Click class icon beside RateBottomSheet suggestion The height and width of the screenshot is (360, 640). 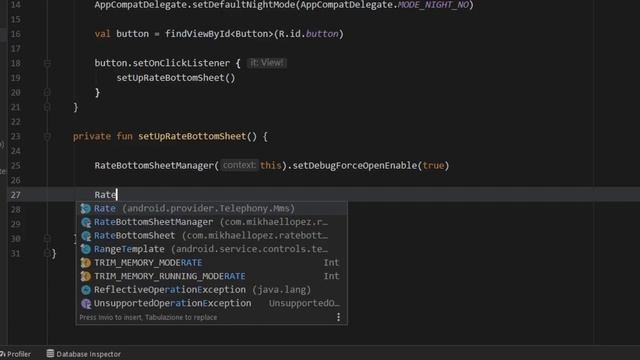(85, 236)
